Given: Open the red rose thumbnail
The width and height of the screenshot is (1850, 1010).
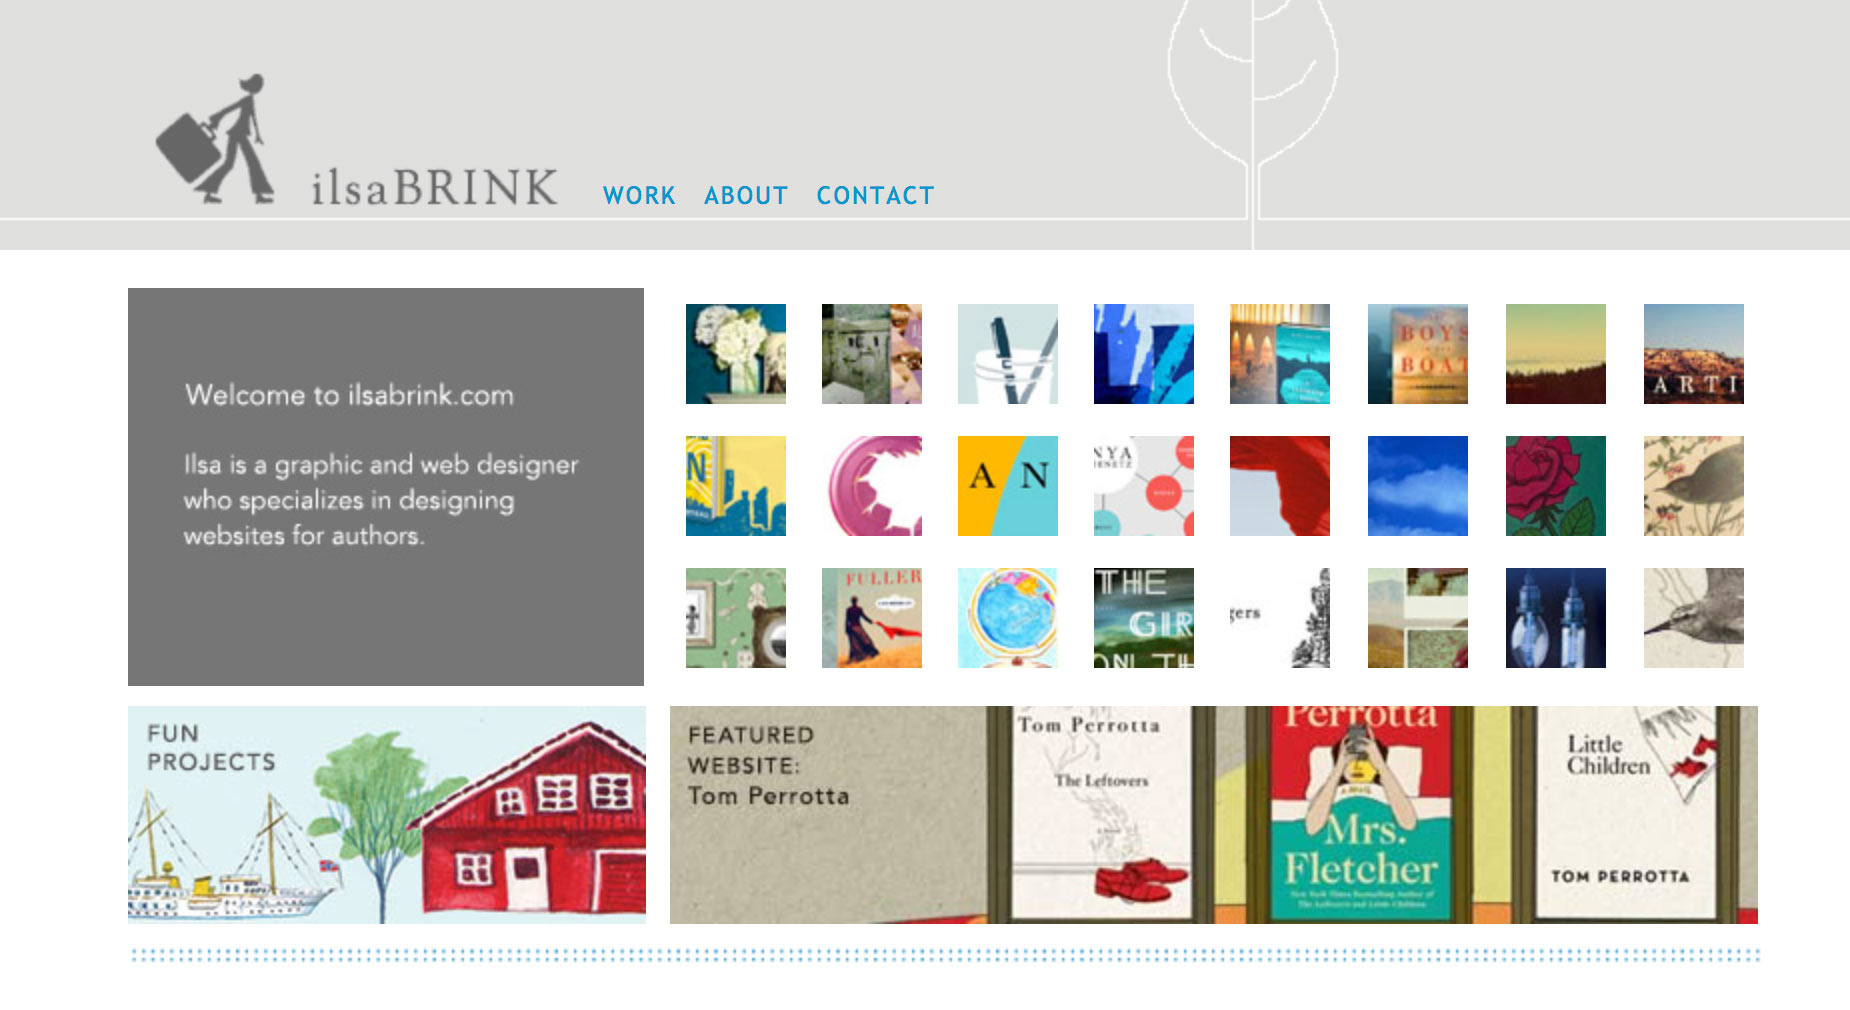Looking at the screenshot, I should 1556,486.
